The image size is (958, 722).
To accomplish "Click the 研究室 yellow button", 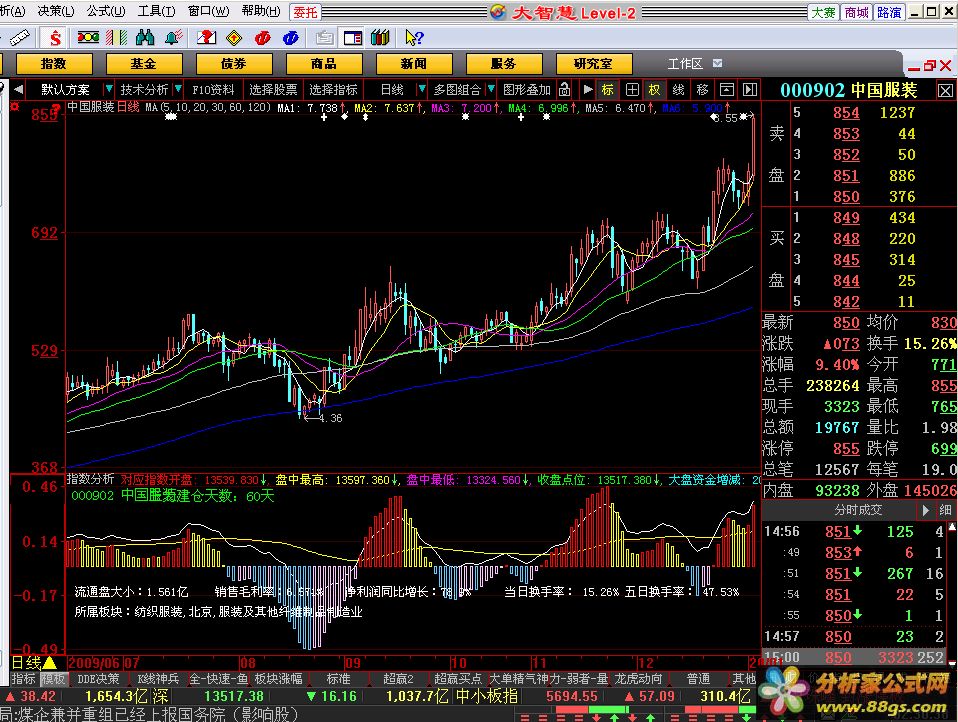I will coord(594,64).
